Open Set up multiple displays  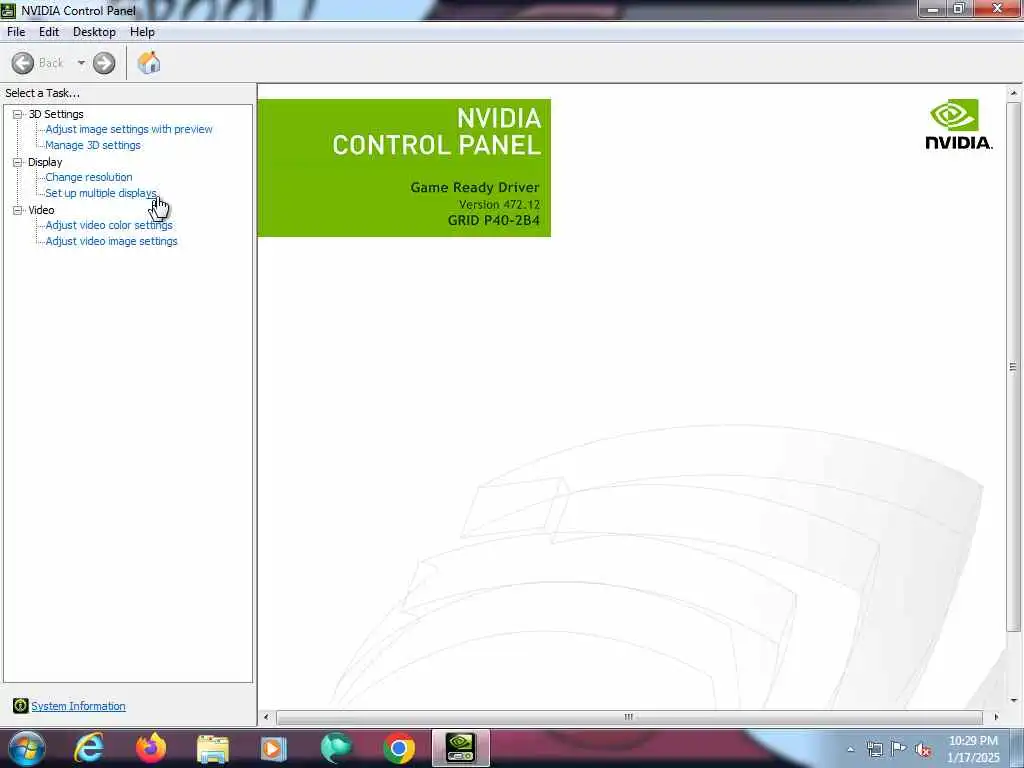(x=101, y=193)
